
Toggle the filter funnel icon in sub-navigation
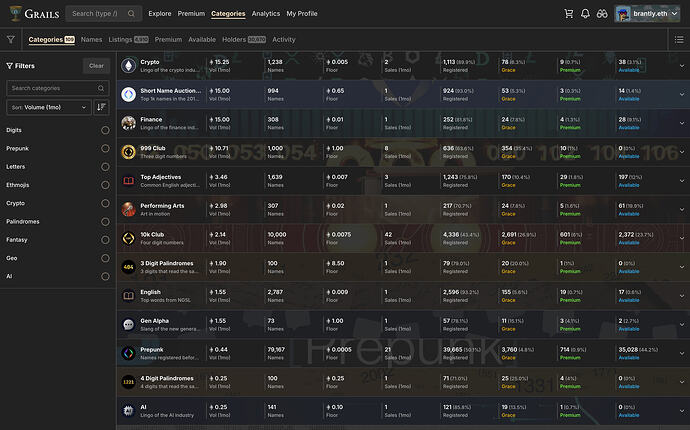coord(10,40)
